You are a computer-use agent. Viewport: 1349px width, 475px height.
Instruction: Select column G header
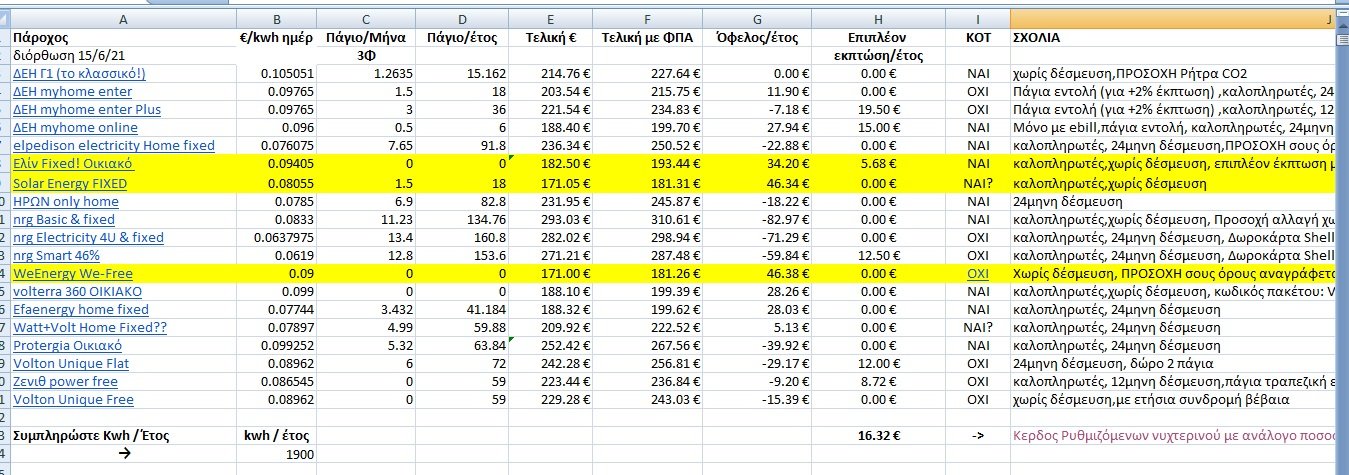[757, 19]
